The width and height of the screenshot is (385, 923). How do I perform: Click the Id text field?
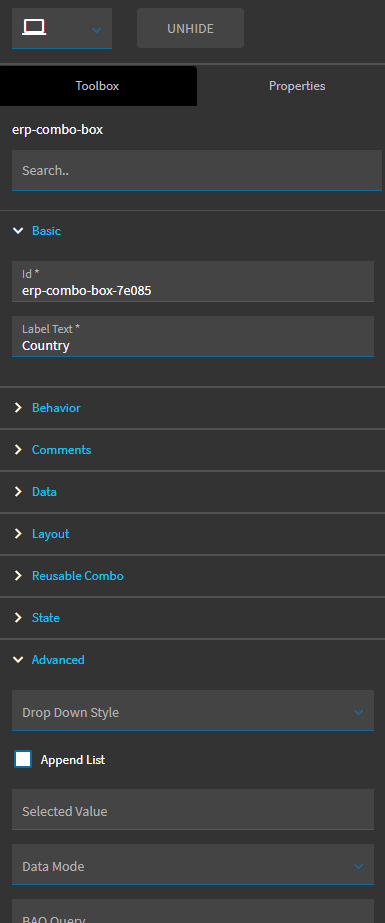tap(192, 281)
